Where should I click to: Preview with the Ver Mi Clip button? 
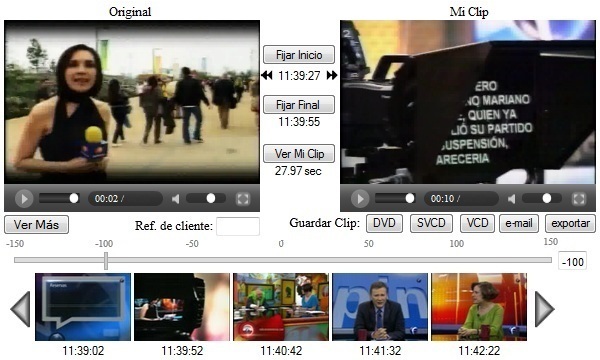pos(299,153)
